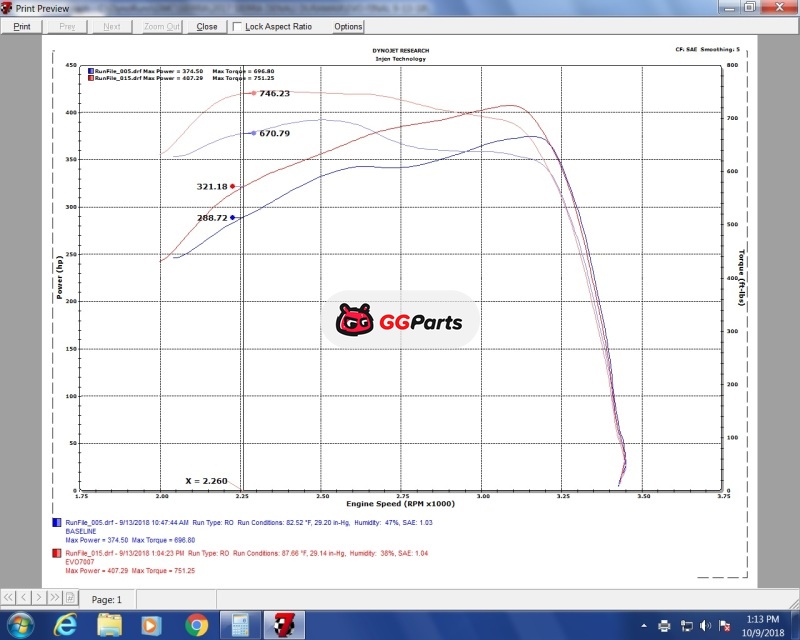Click the red RunFile_015 legend swatch
Image resolution: width=800 pixels, height=640 pixels.
pos(55,551)
